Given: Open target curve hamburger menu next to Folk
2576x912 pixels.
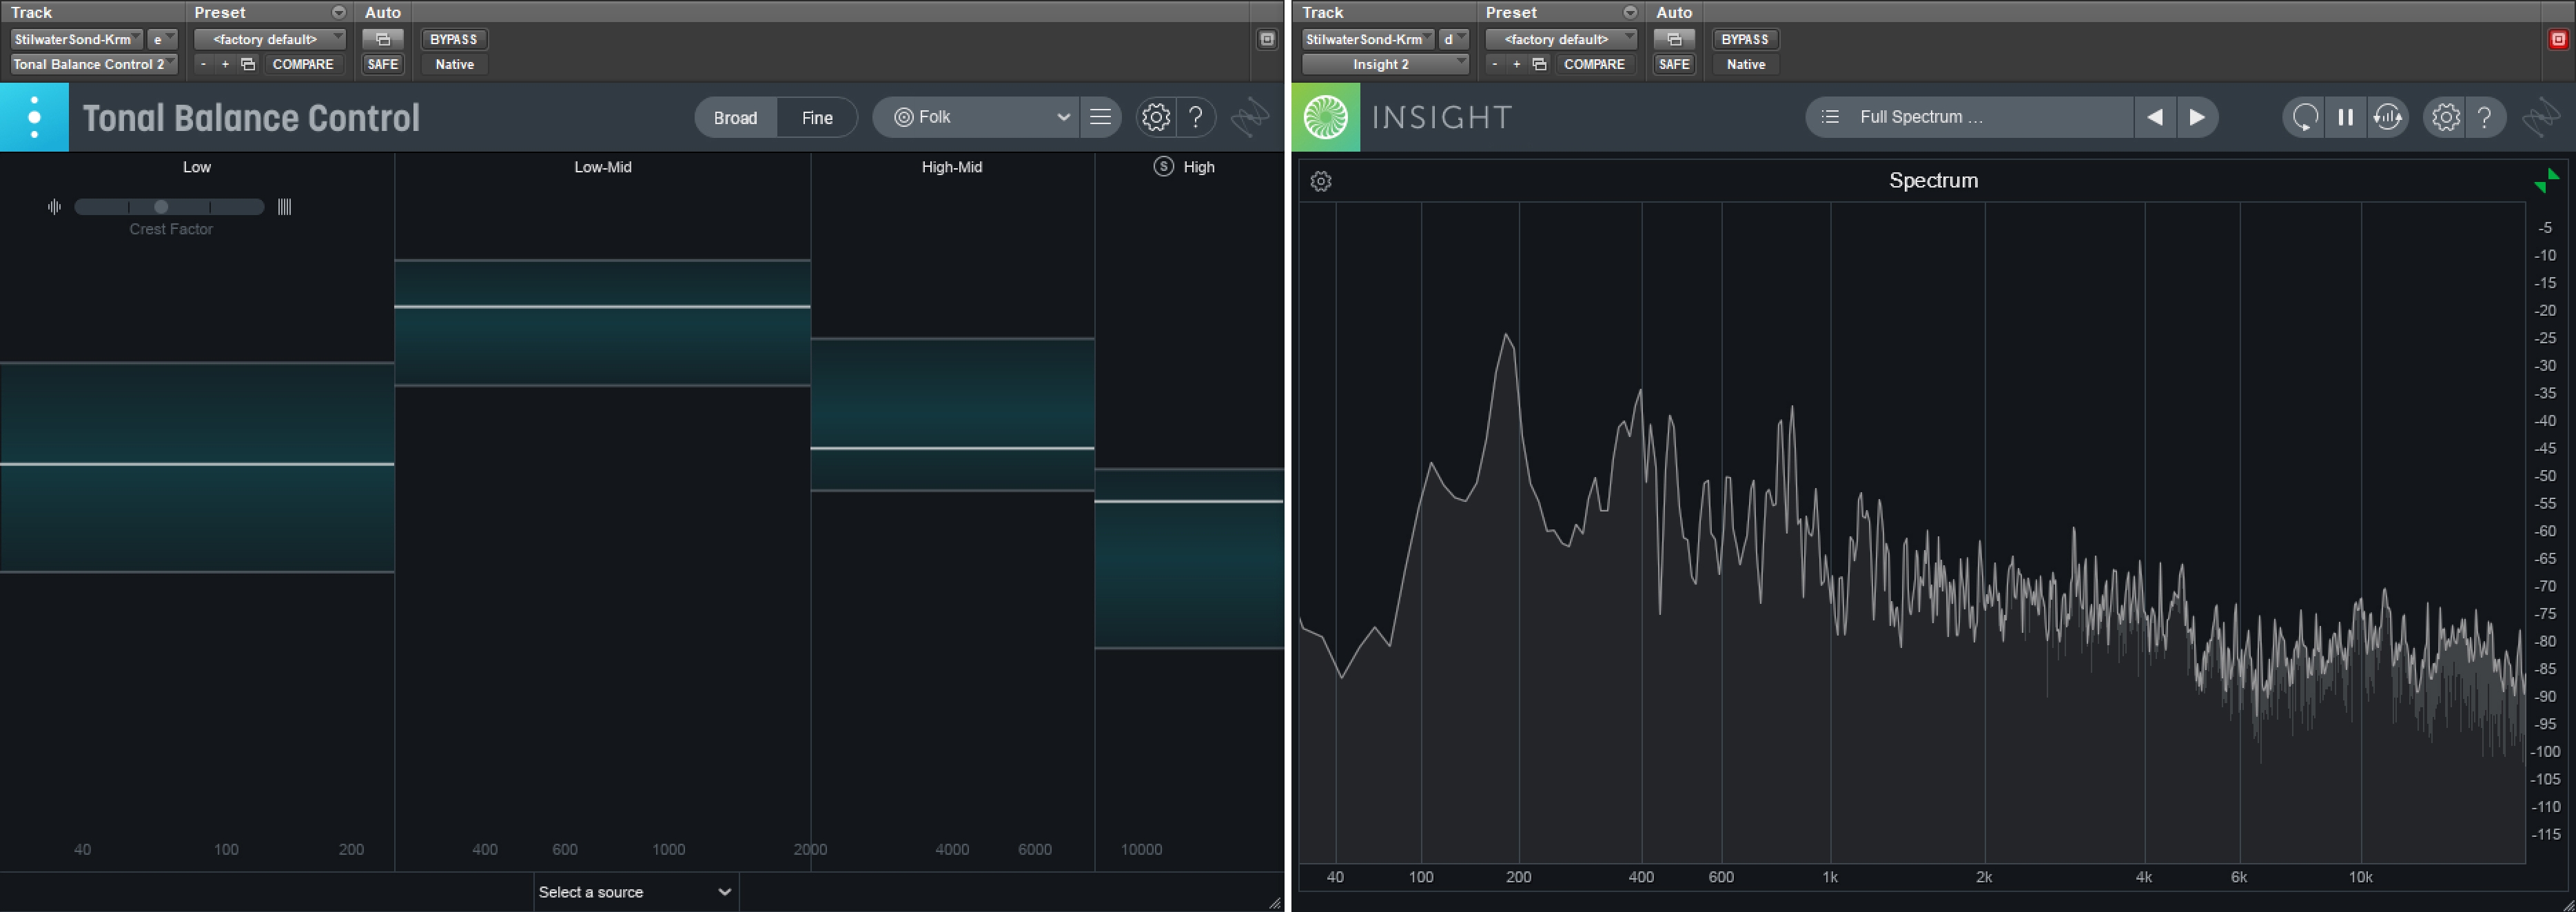Looking at the screenshot, I should (x=1100, y=117).
